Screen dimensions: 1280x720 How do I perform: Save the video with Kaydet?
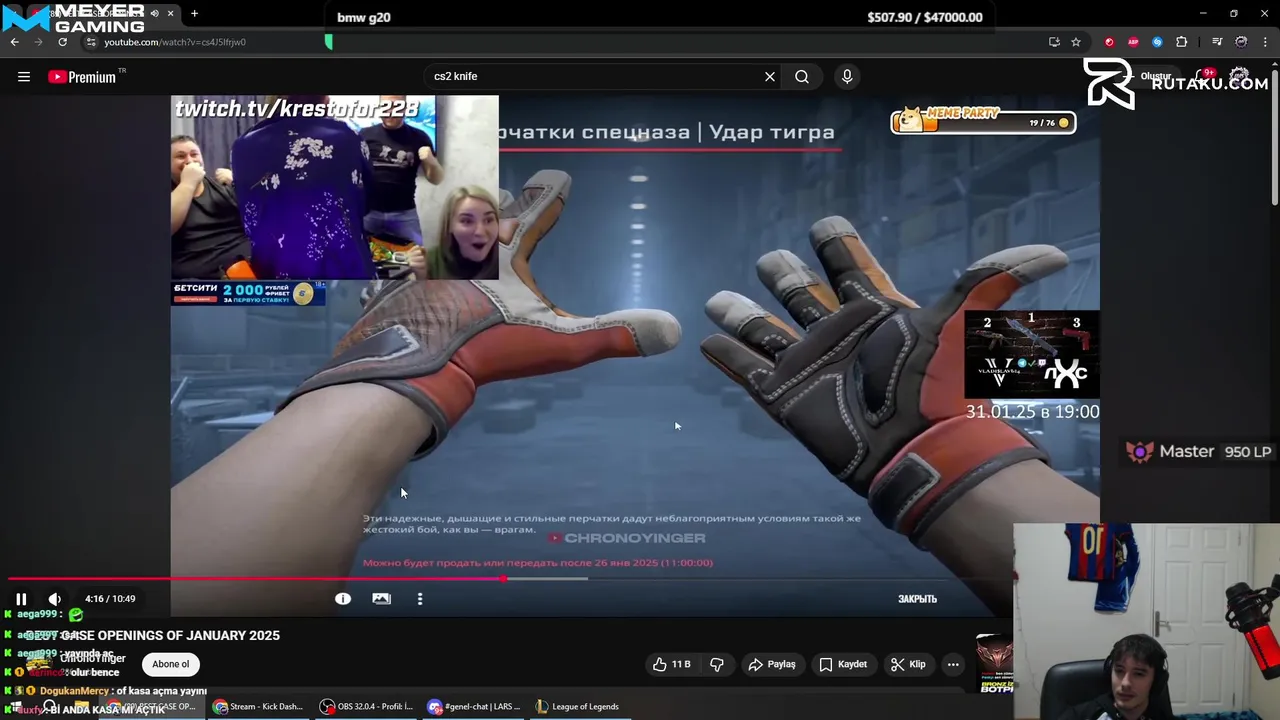[843, 664]
